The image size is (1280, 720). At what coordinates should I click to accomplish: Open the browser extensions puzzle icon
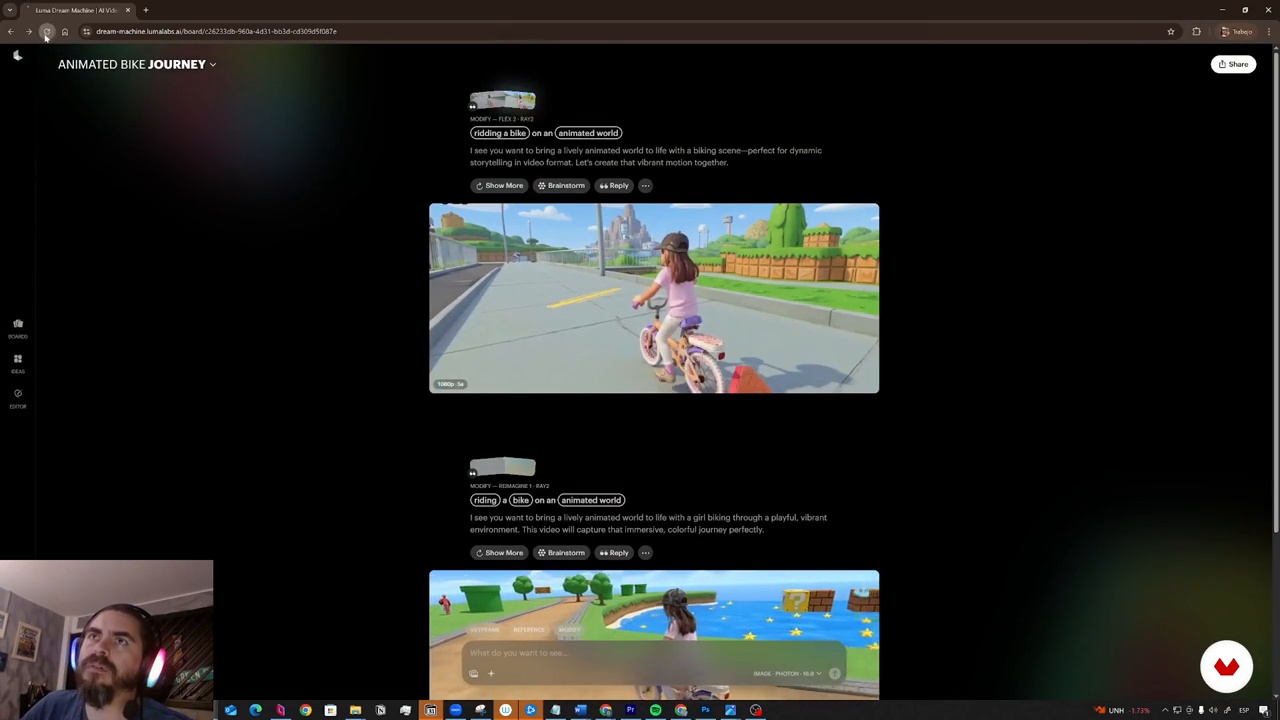[1196, 31]
